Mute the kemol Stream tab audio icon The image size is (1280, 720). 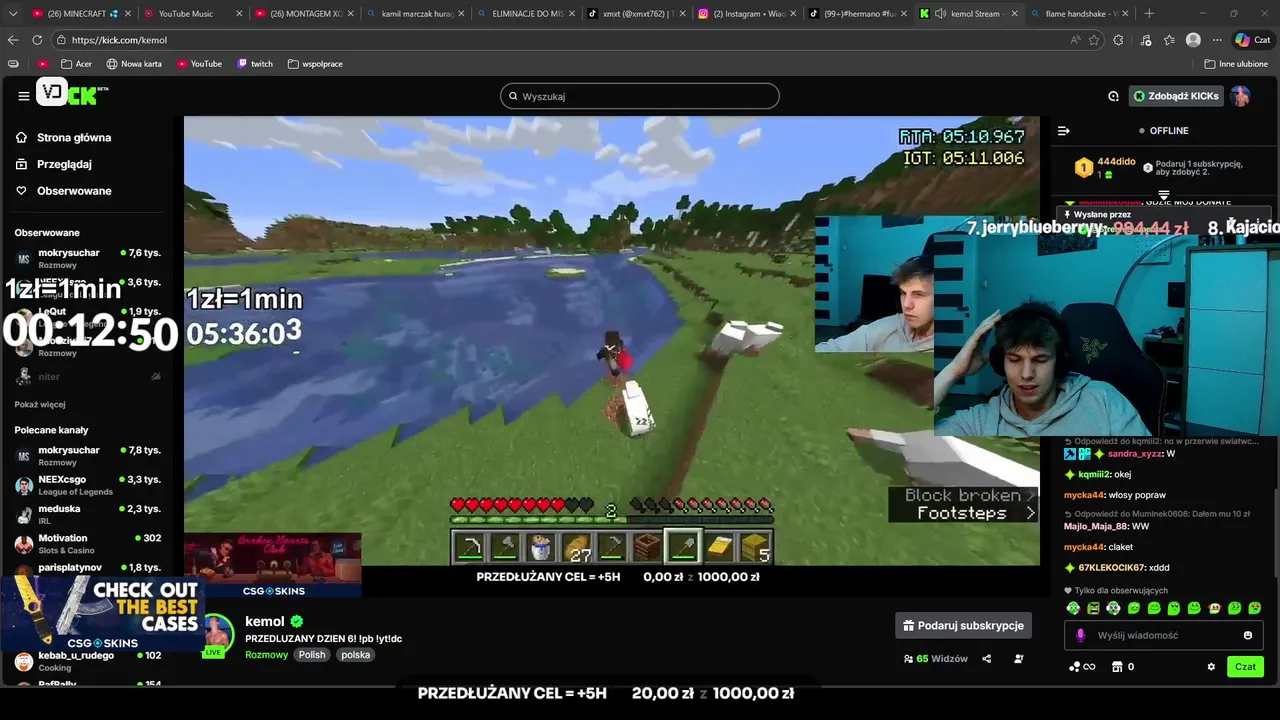(x=941, y=14)
